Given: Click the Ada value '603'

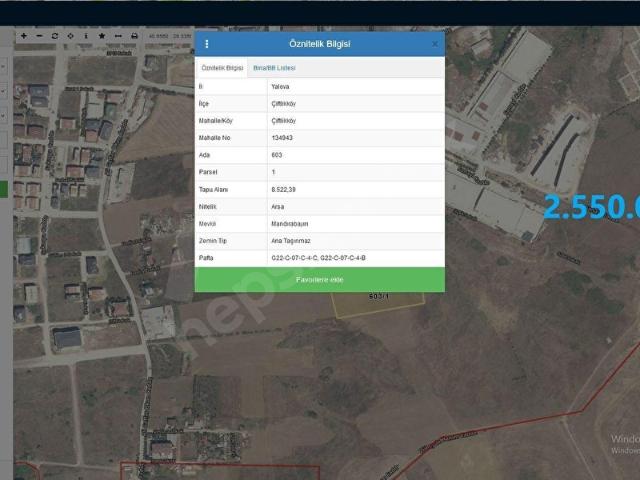Looking at the screenshot, I should pos(277,155).
